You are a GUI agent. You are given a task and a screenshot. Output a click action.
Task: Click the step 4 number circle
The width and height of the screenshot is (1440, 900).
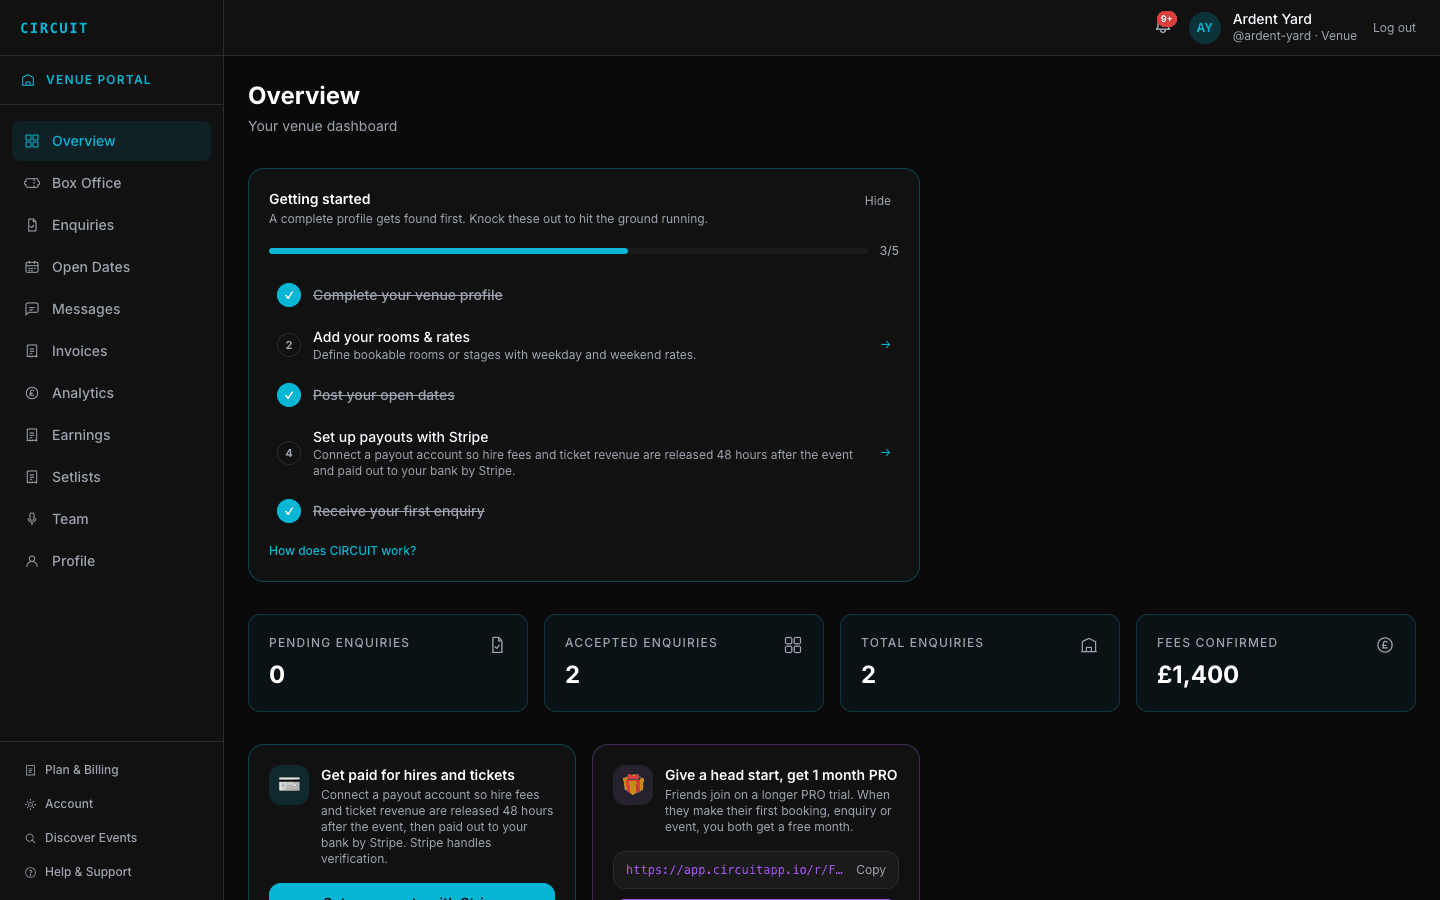[289, 453]
